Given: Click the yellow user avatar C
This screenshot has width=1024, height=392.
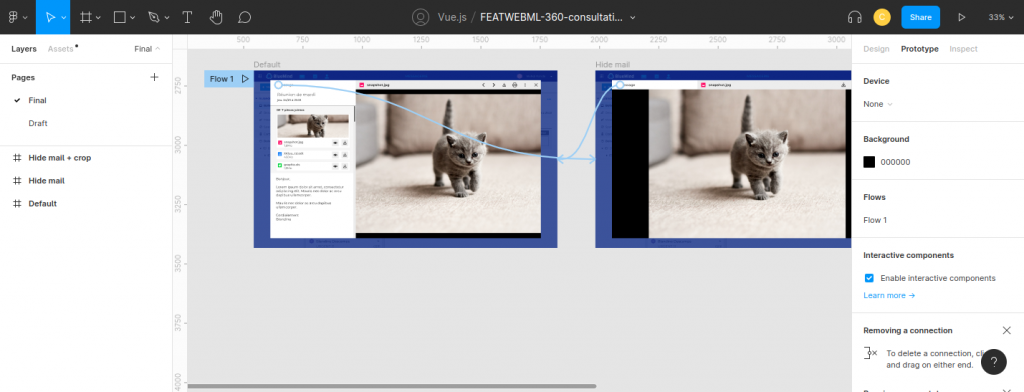Looking at the screenshot, I should coord(882,17).
